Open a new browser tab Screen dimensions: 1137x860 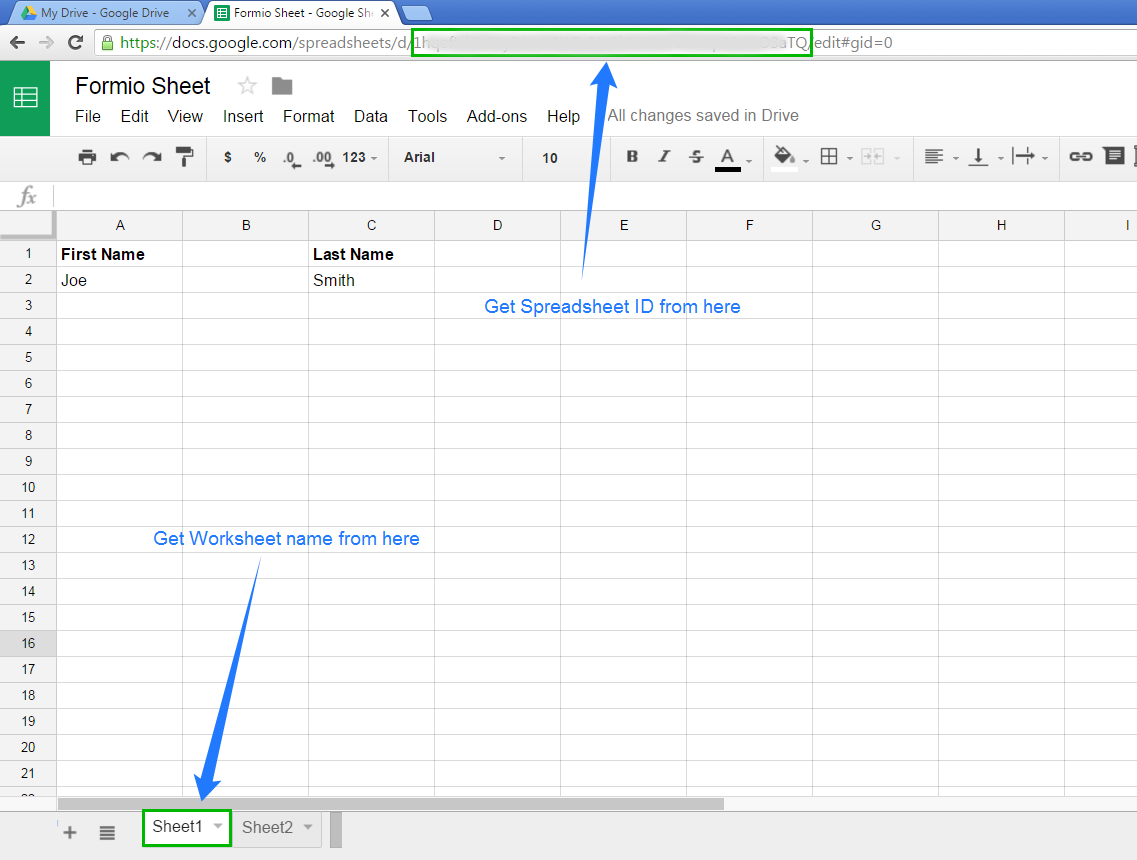click(x=416, y=13)
